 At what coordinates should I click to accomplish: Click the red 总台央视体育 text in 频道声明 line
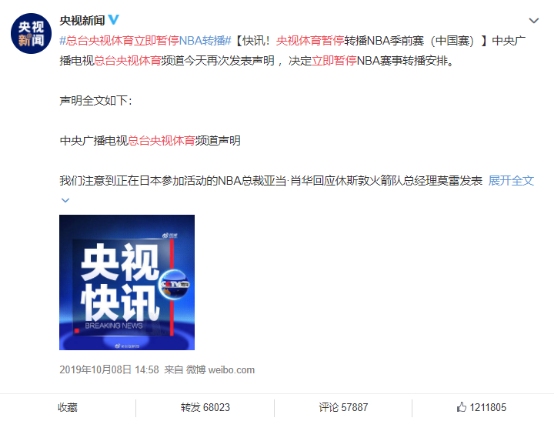(161, 141)
